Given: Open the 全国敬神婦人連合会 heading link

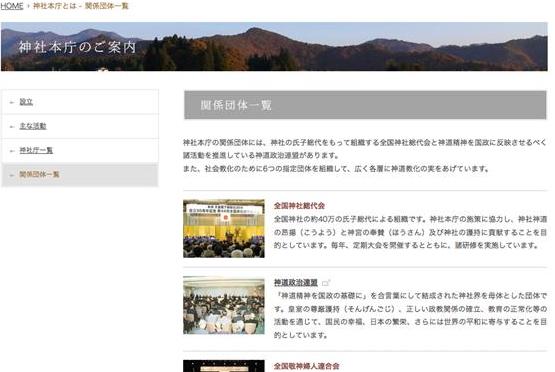Looking at the screenshot, I should point(307,366).
